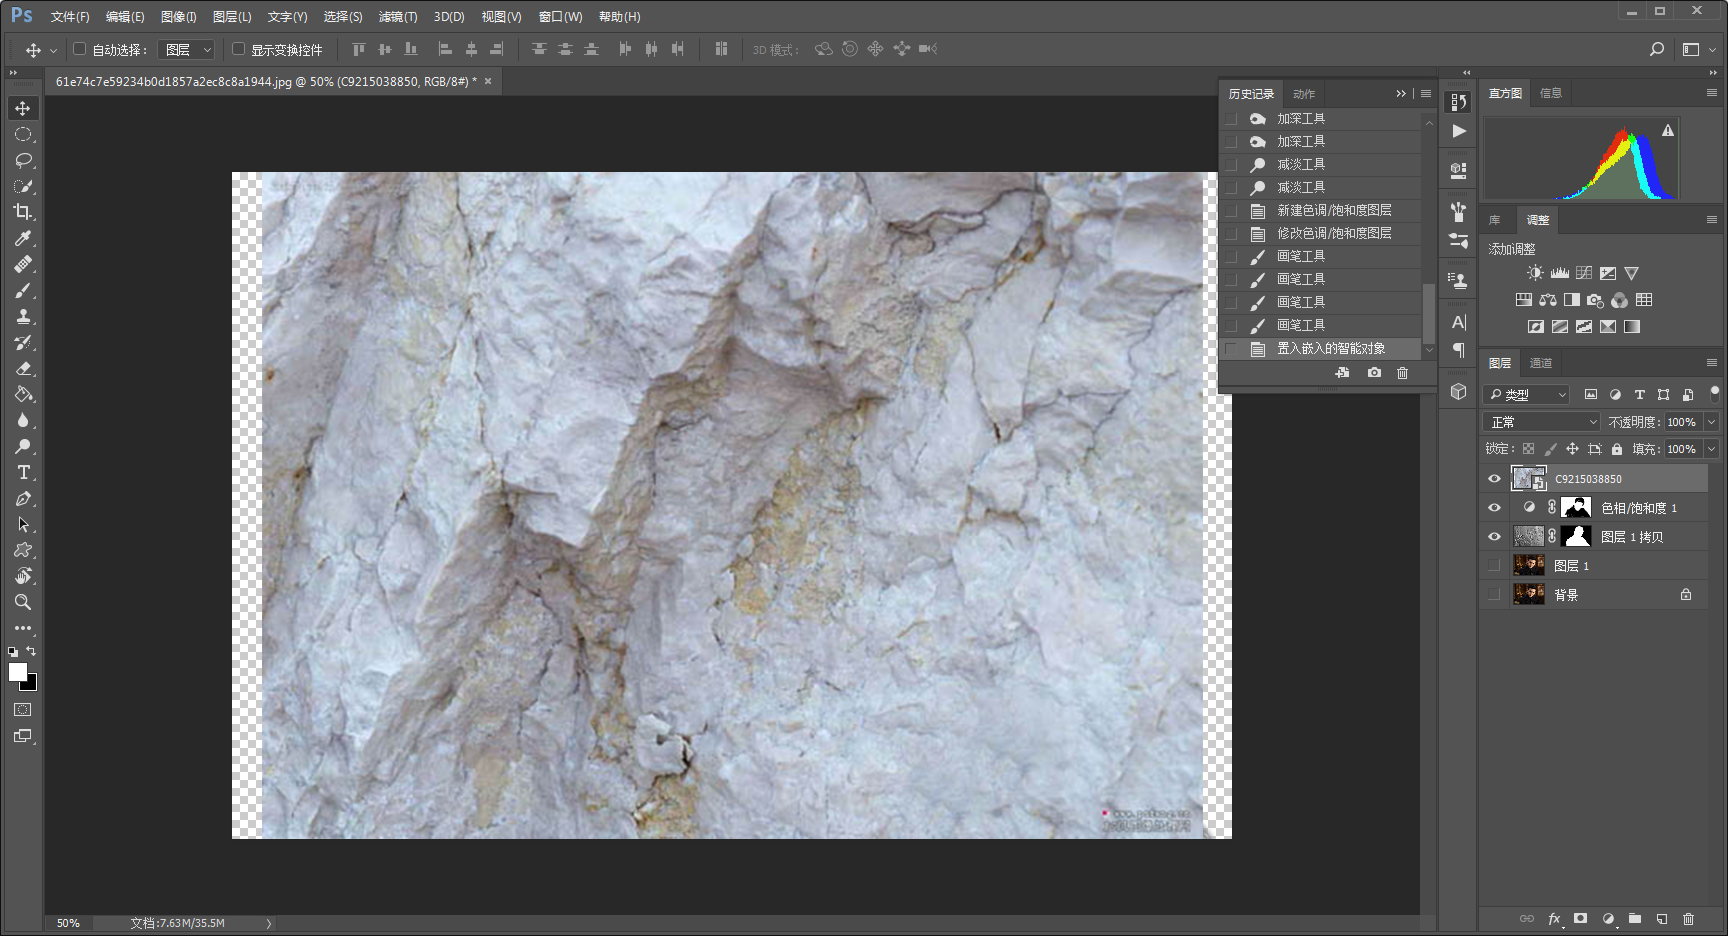
Task: Lock transparent pixels
Action: (1528, 449)
